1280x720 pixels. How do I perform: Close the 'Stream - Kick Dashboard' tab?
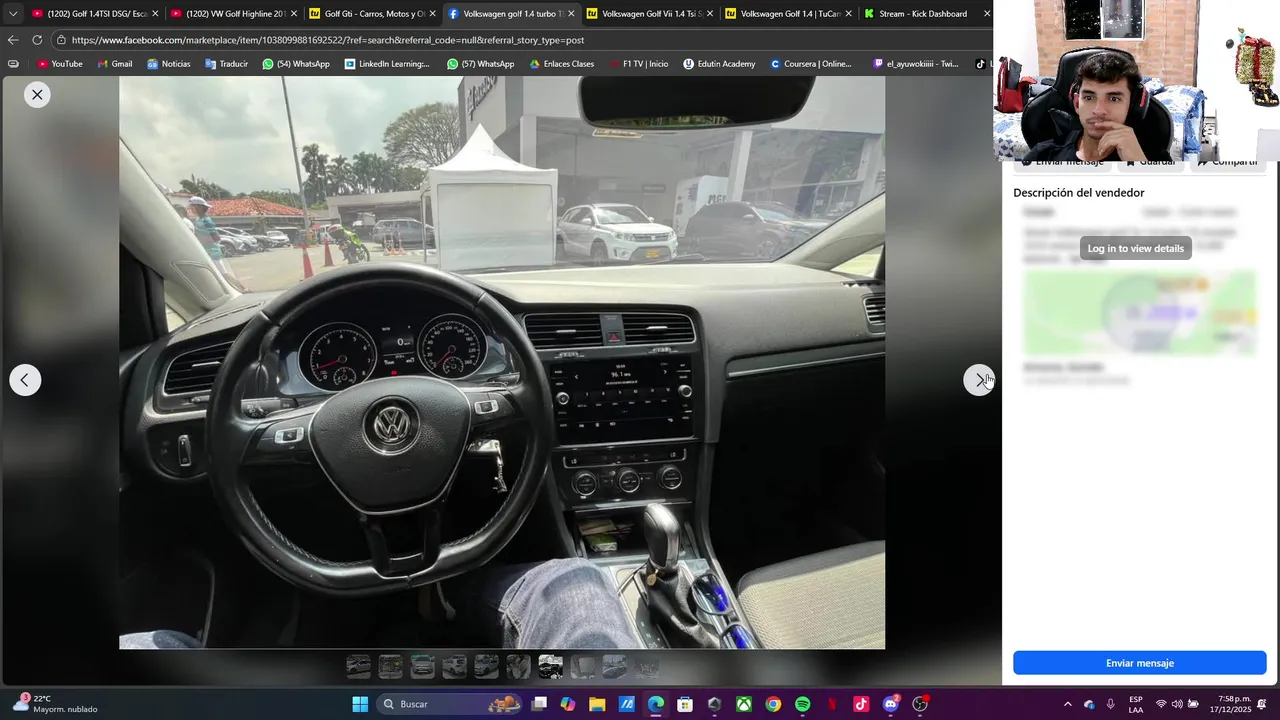[987, 14]
